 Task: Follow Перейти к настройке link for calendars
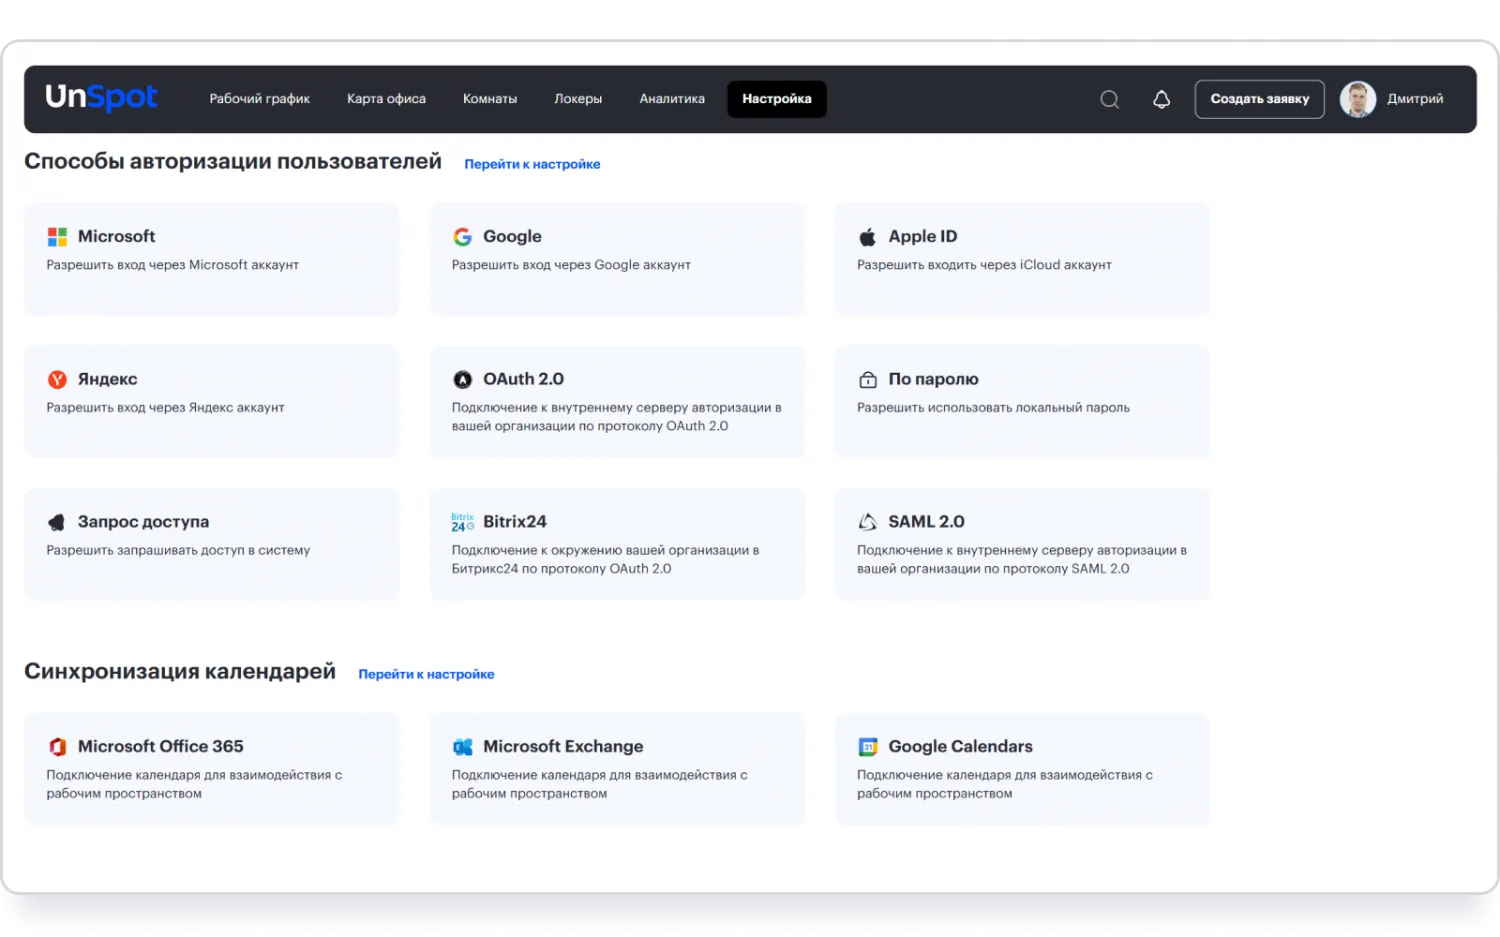coord(426,674)
